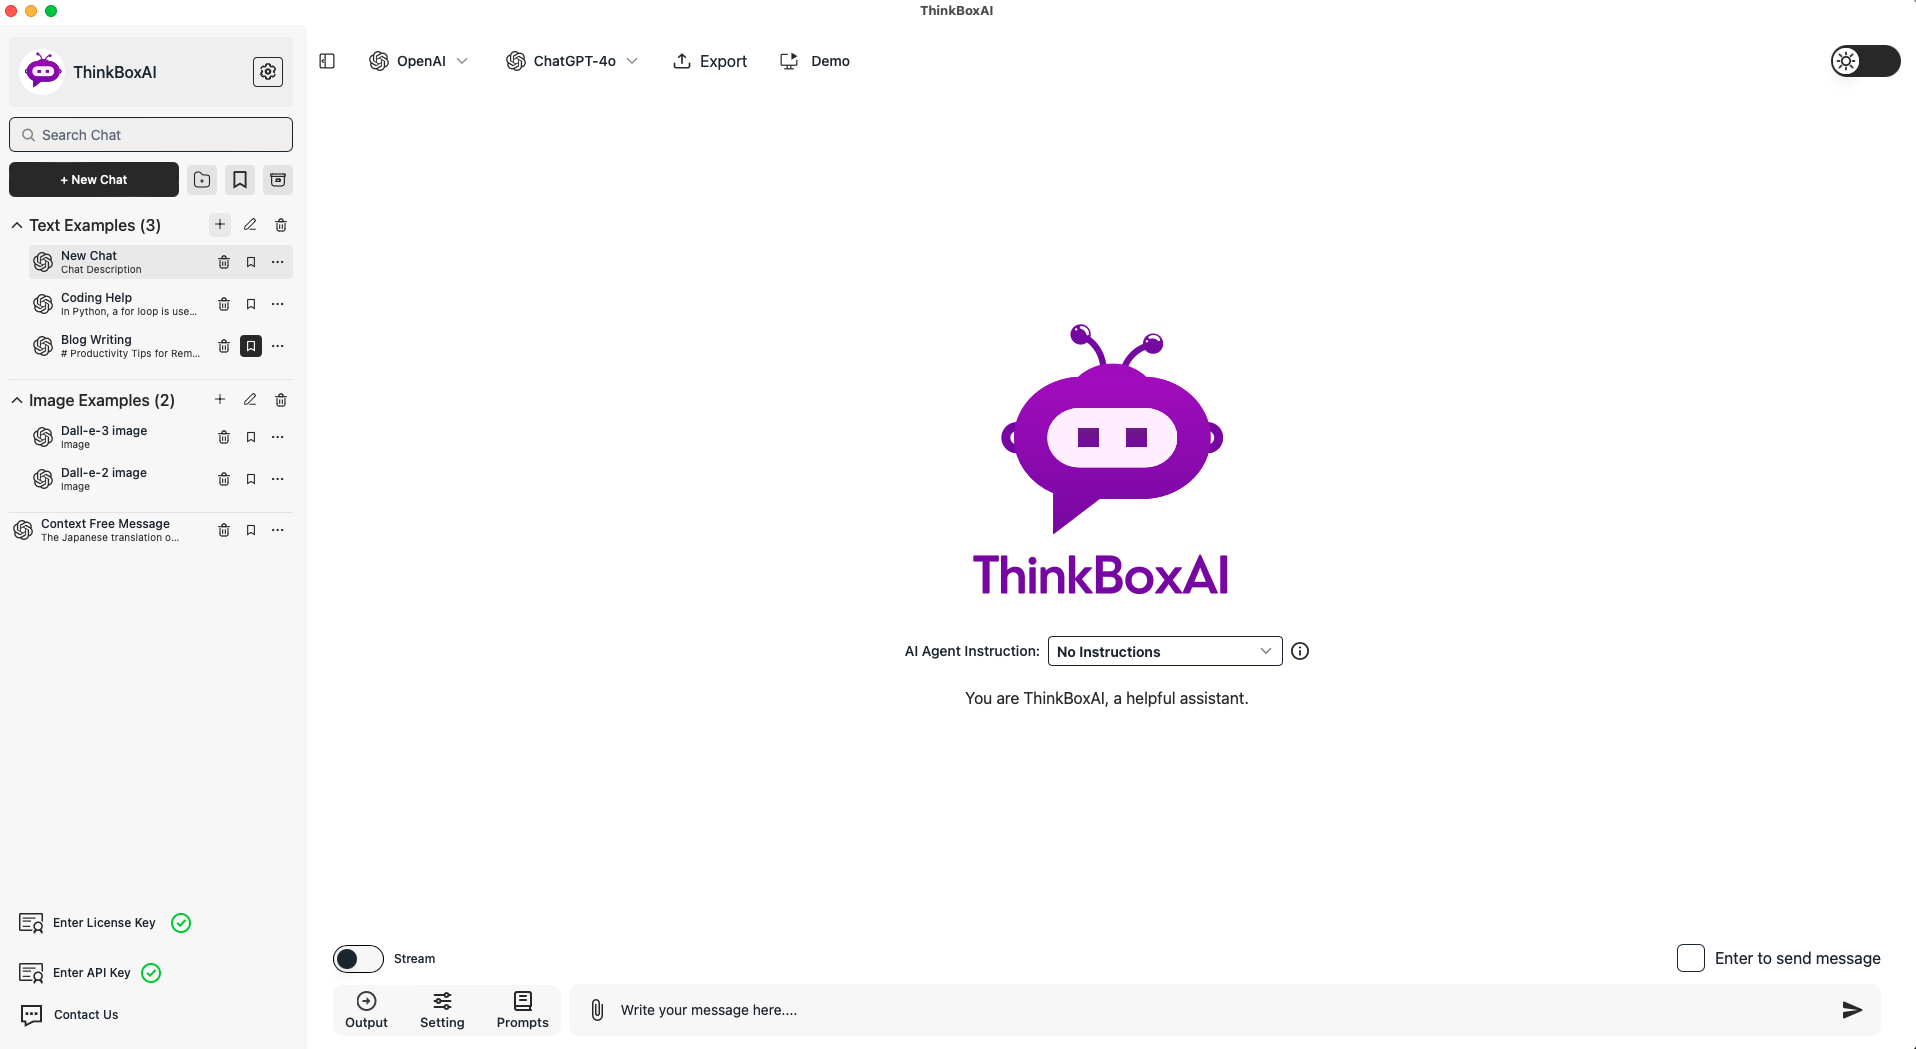The height and width of the screenshot is (1049, 1916).
Task: Open the archive icon beside New Chat
Action: click(x=278, y=180)
